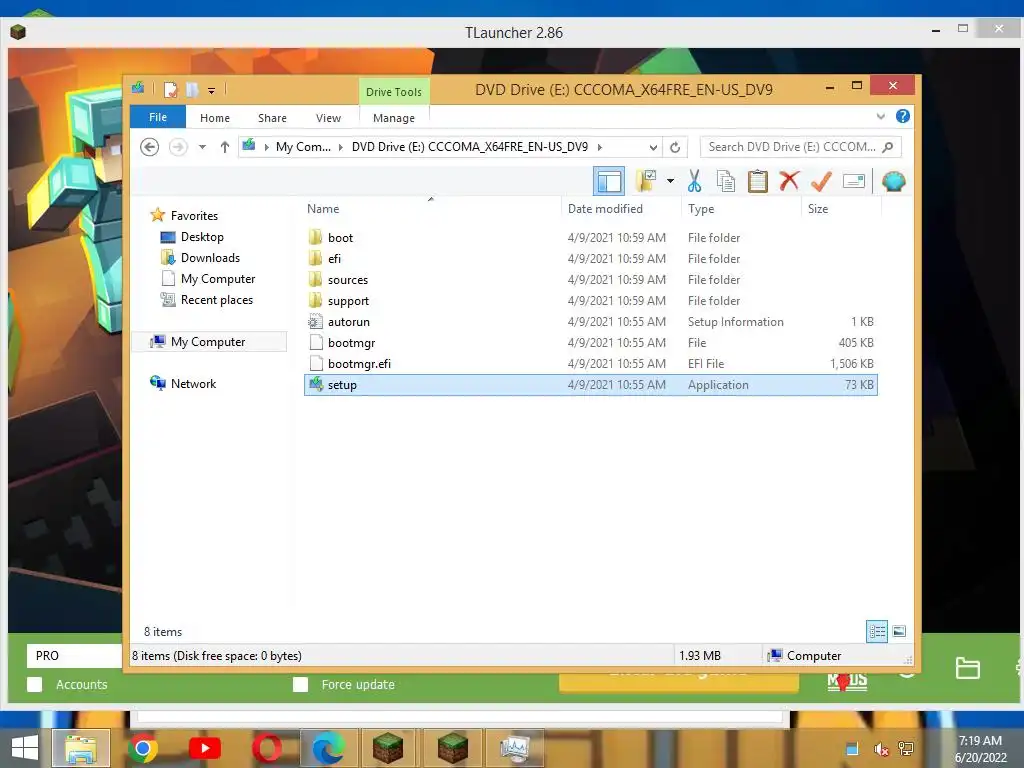Image resolution: width=1024 pixels, height=768 pixels.
Task: Open Google Chrome from the taskbar
Action: tap(143, 748)
